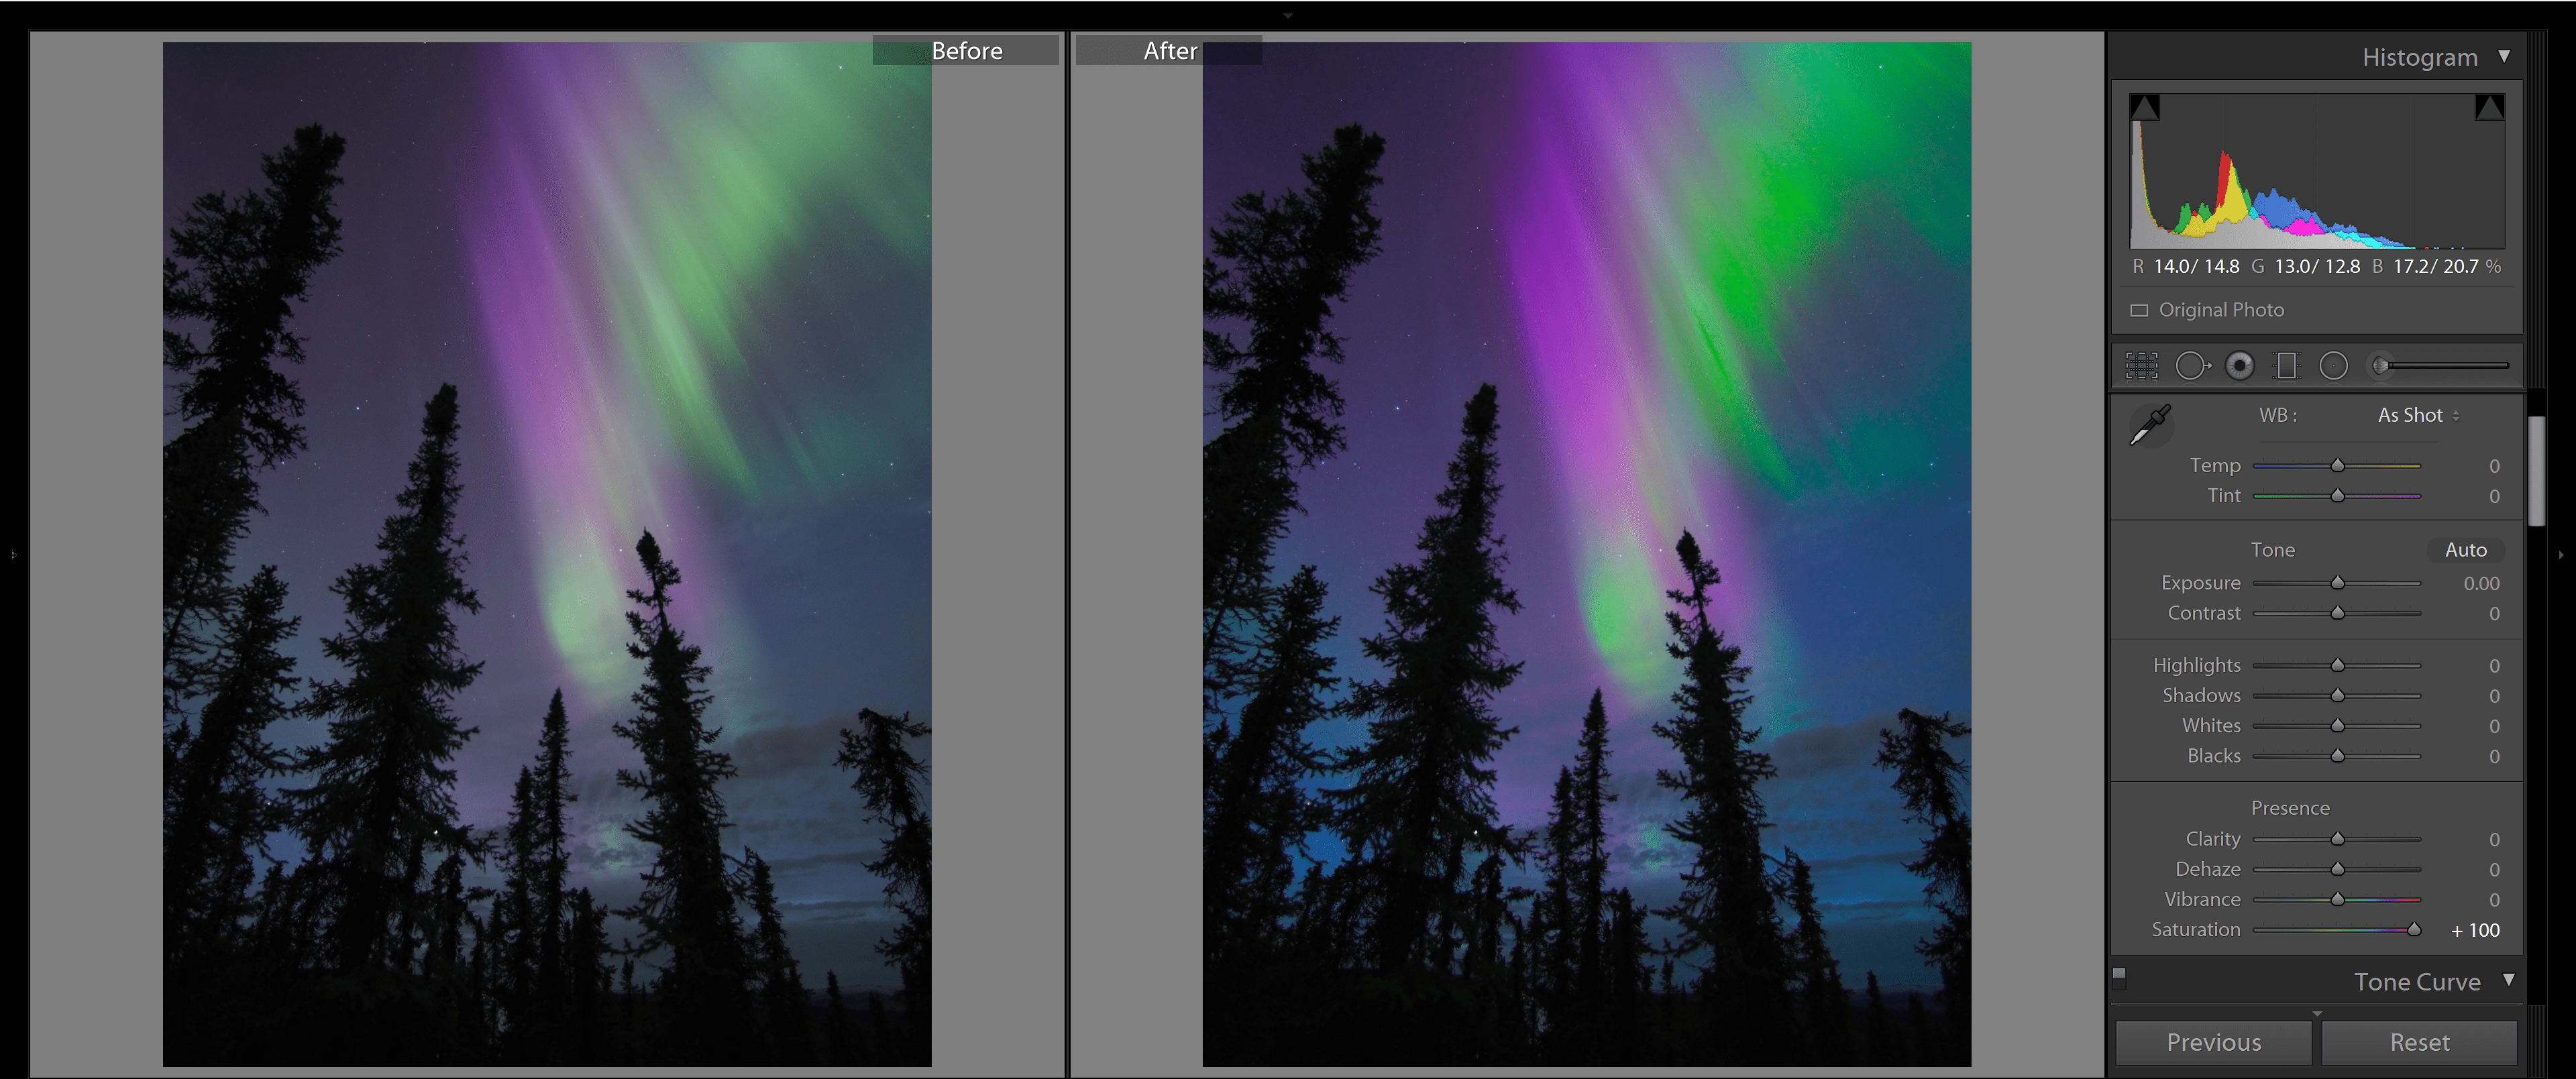
Task: Click the Saturation slider handle
Action: click(2414, 929)
